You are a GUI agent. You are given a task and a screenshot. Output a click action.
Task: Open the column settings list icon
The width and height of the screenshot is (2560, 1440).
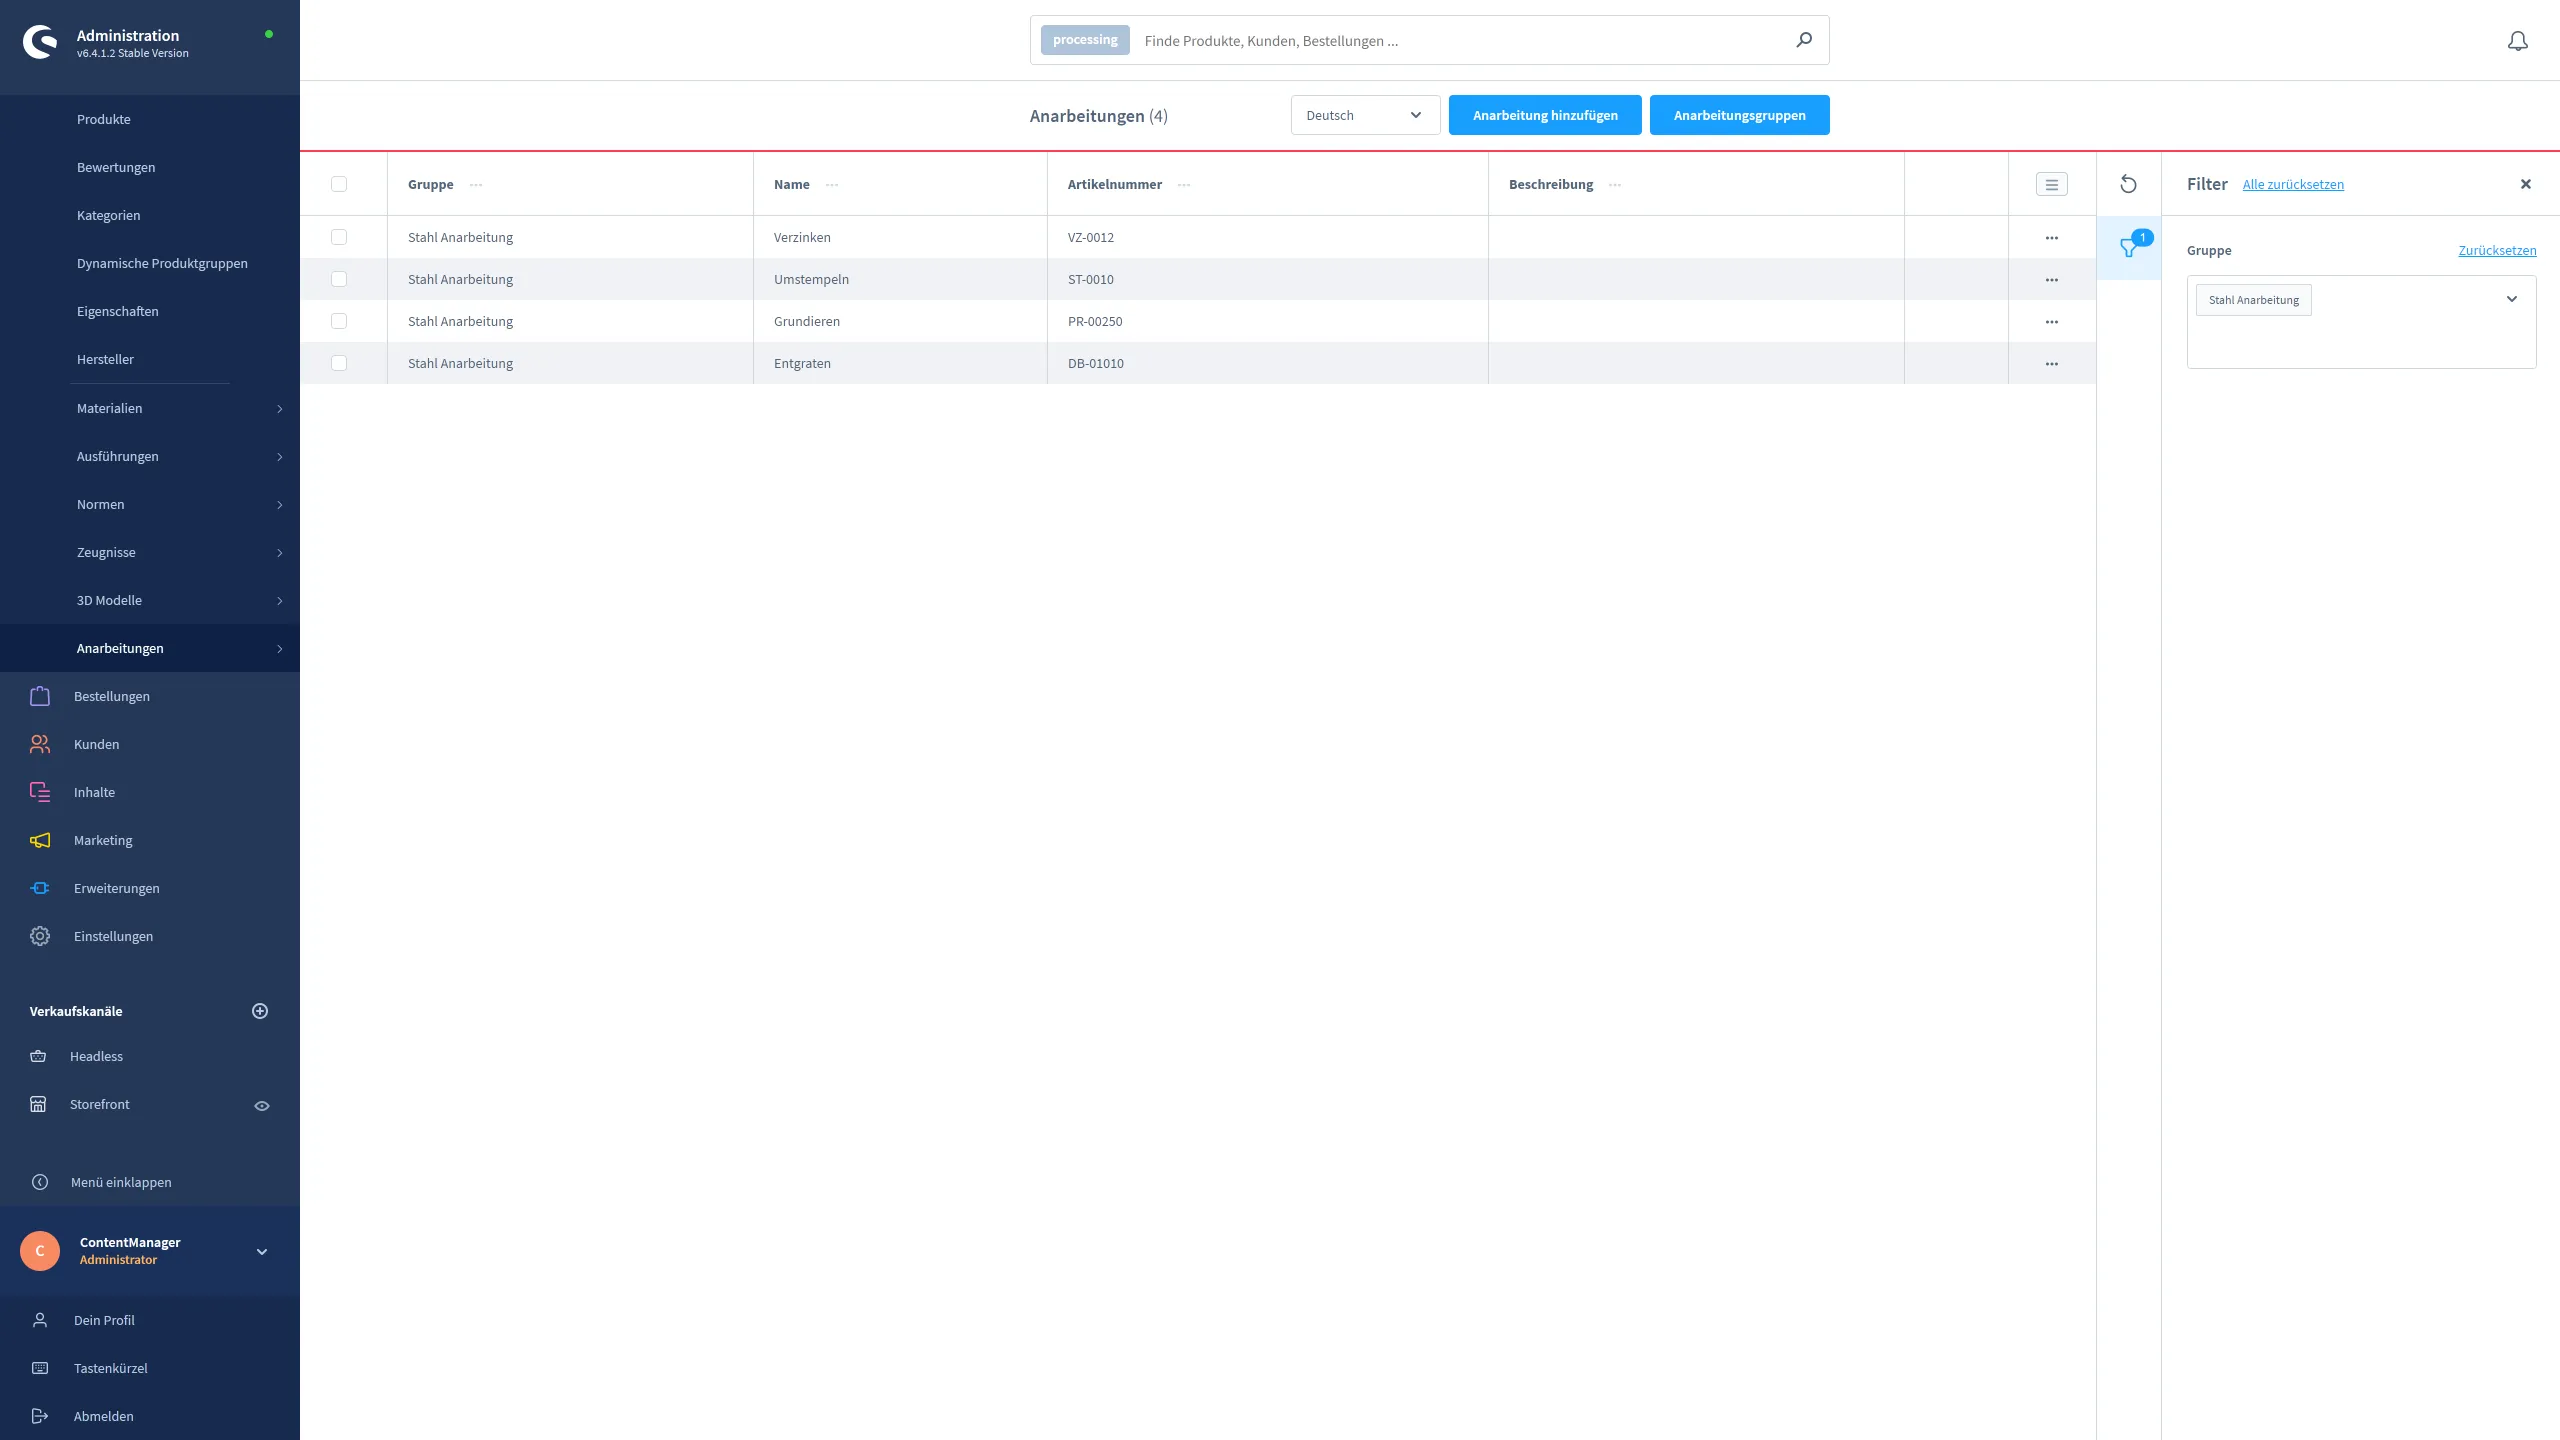coord(2052,184)
